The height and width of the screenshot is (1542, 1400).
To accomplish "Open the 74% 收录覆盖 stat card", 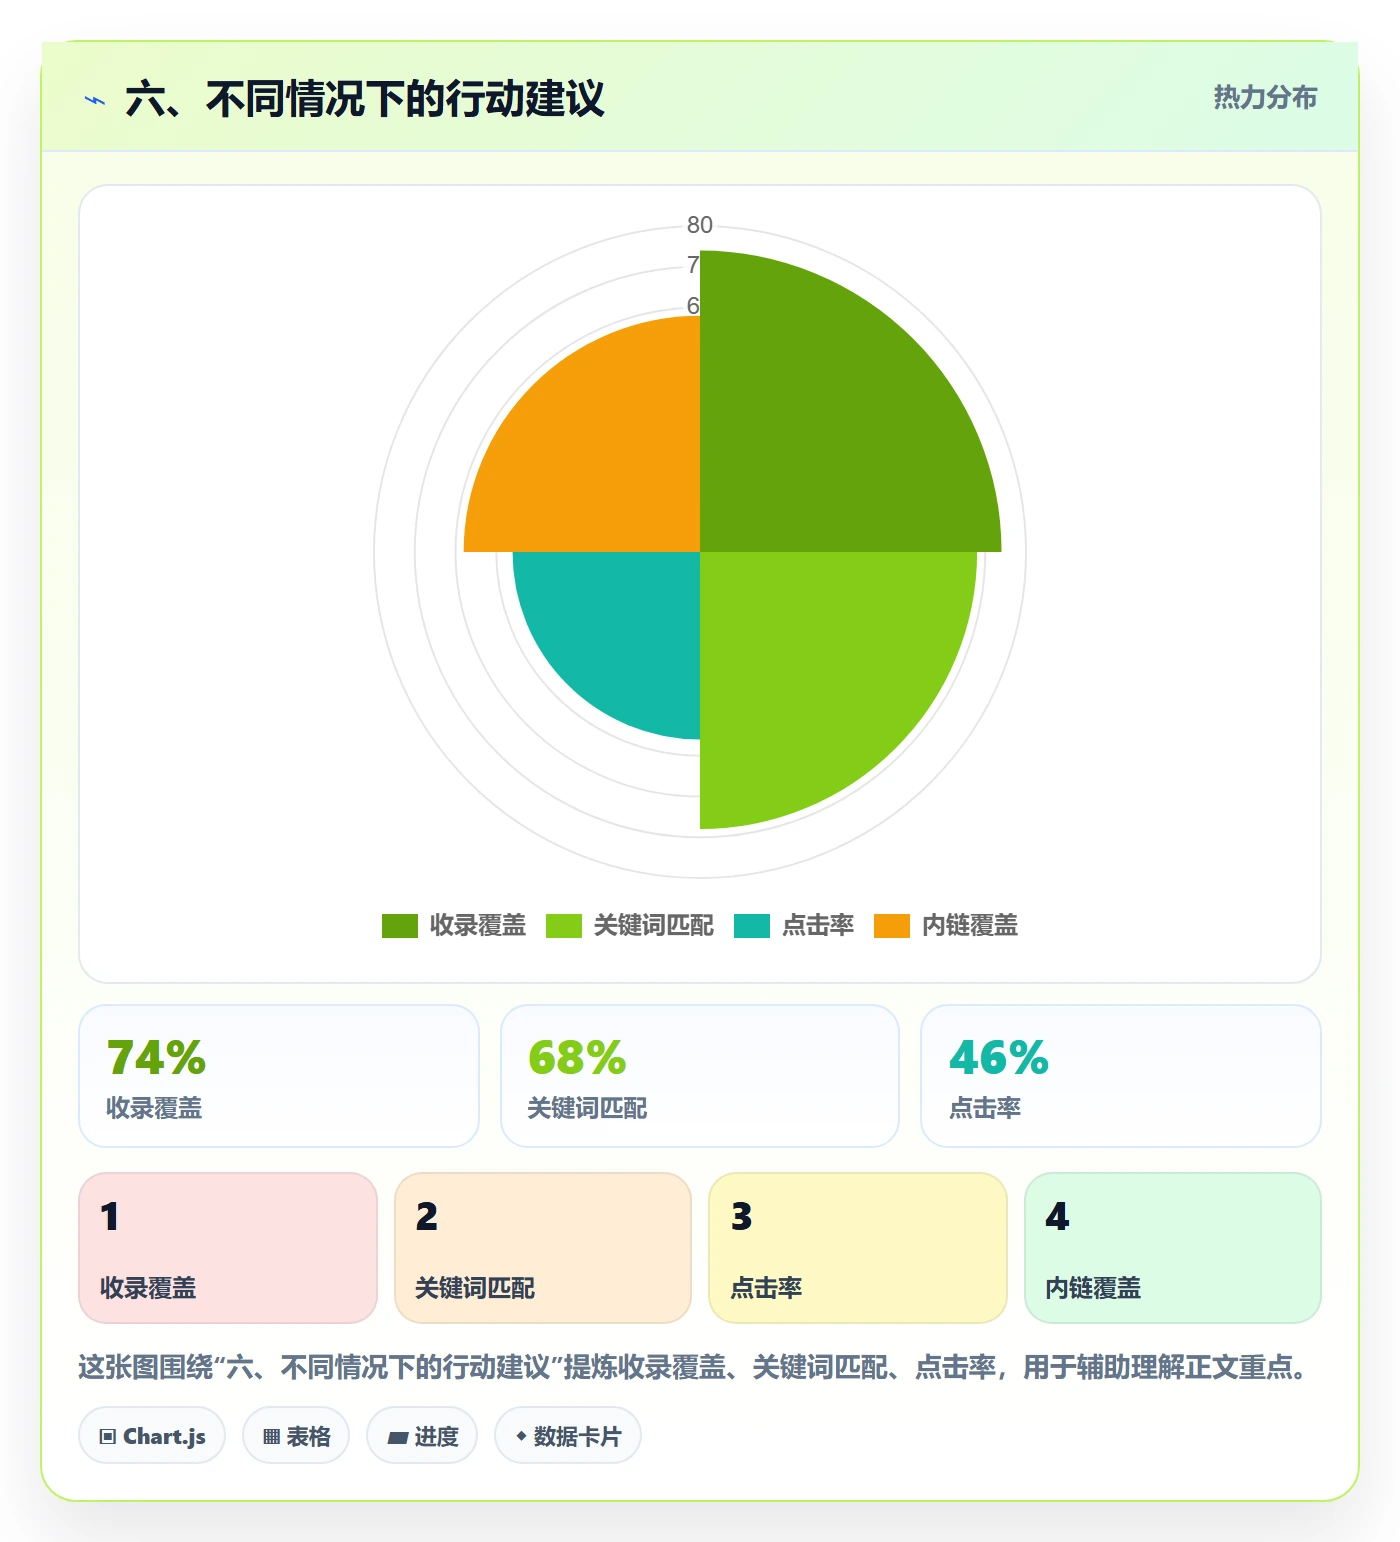I will pyautogui.click(x=279, y=1076).
